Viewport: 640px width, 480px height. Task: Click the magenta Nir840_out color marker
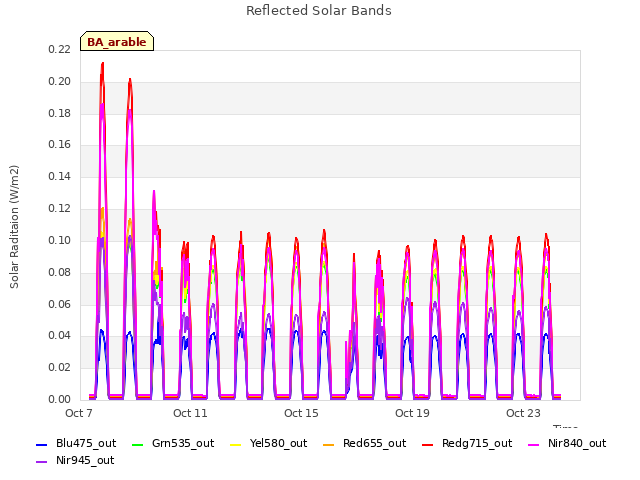point(533,444)
